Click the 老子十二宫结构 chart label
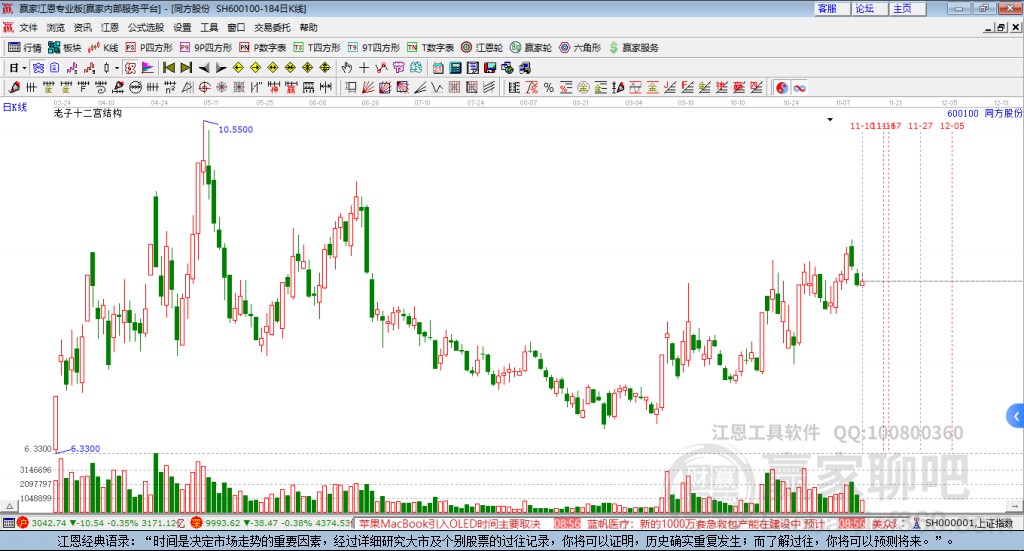Screen dimensions: 1024x551 pyautogui.click(x=88, y=113)
